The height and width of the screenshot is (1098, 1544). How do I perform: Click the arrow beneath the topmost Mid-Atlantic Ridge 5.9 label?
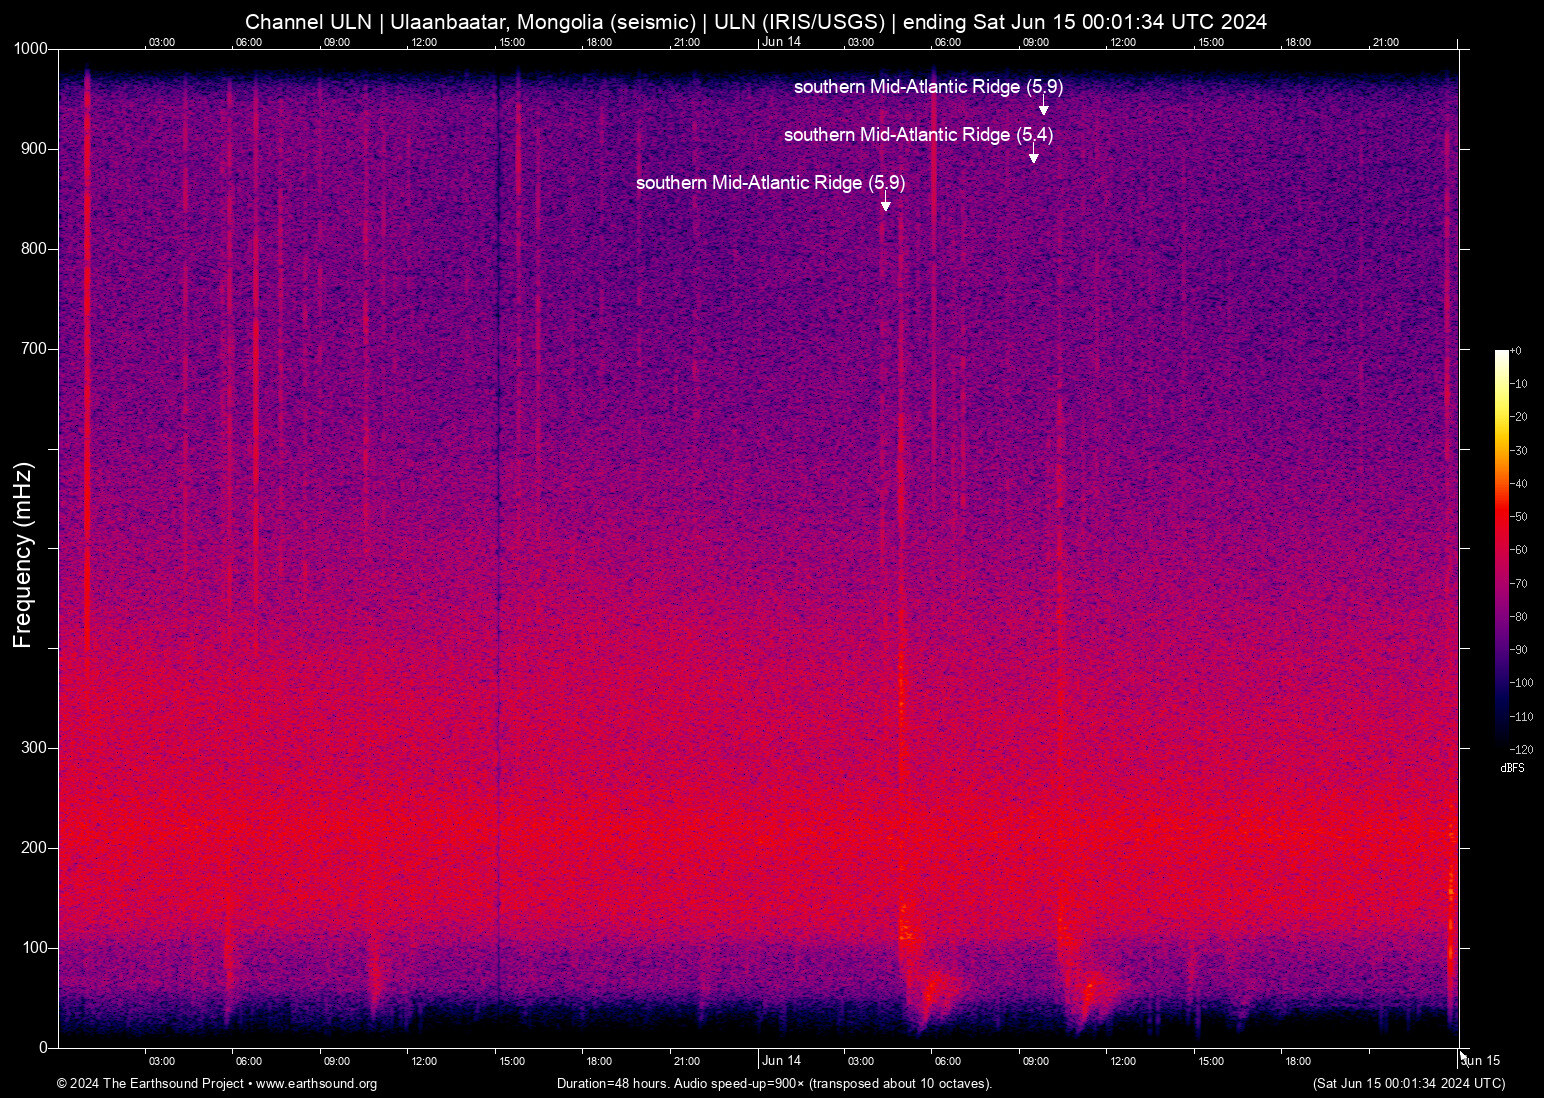[1043, 109]
